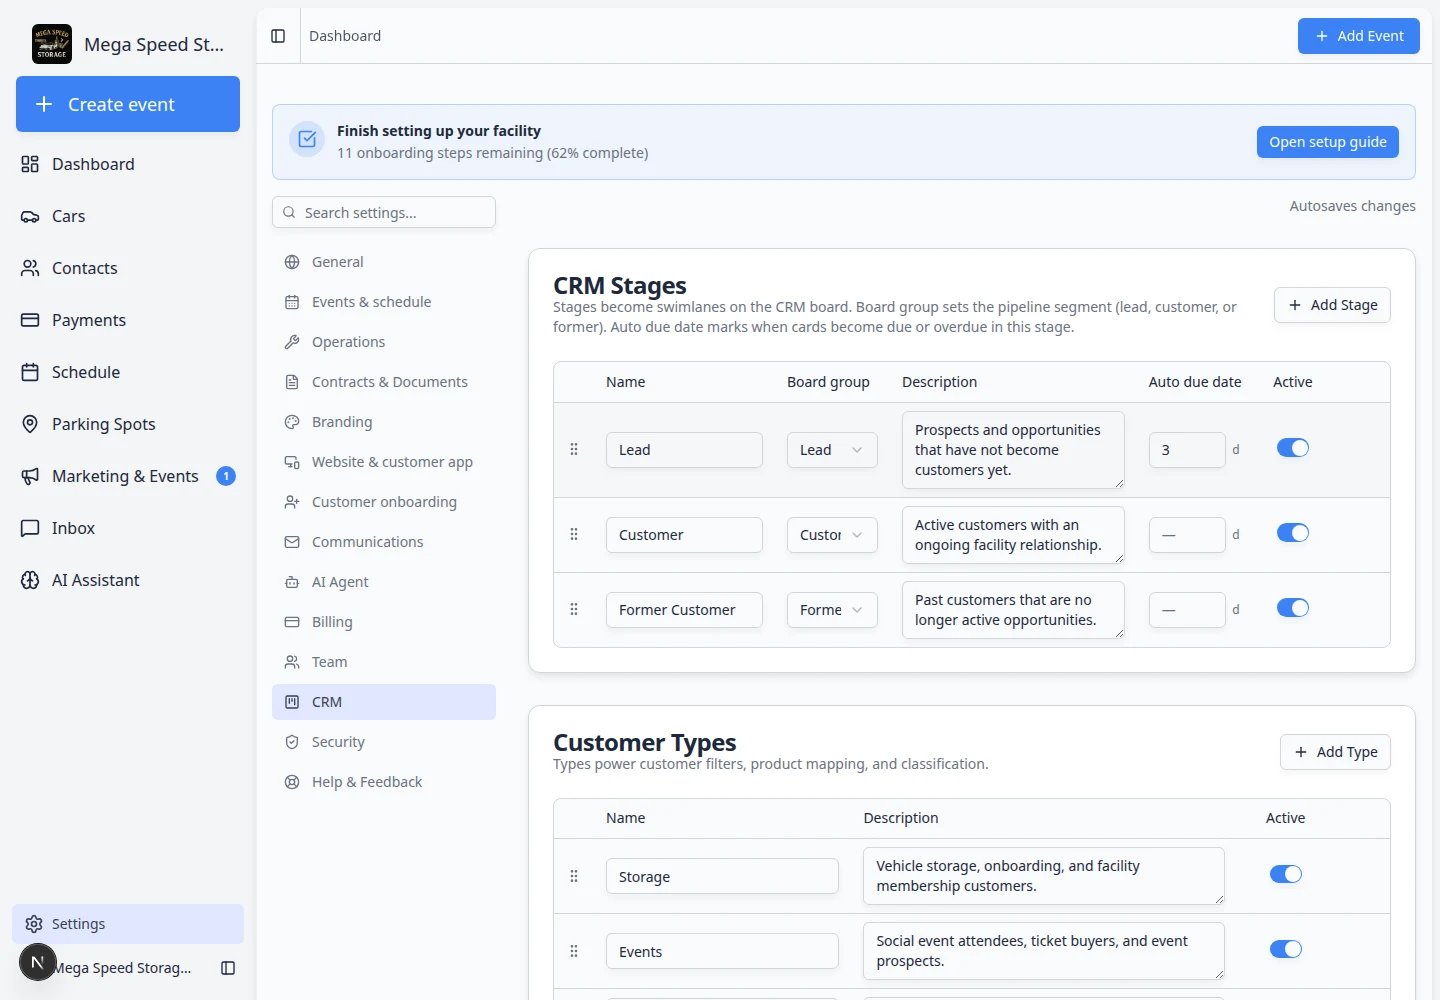
Task: Click the Inbox message icon
Action: click(x=30, y=528)
